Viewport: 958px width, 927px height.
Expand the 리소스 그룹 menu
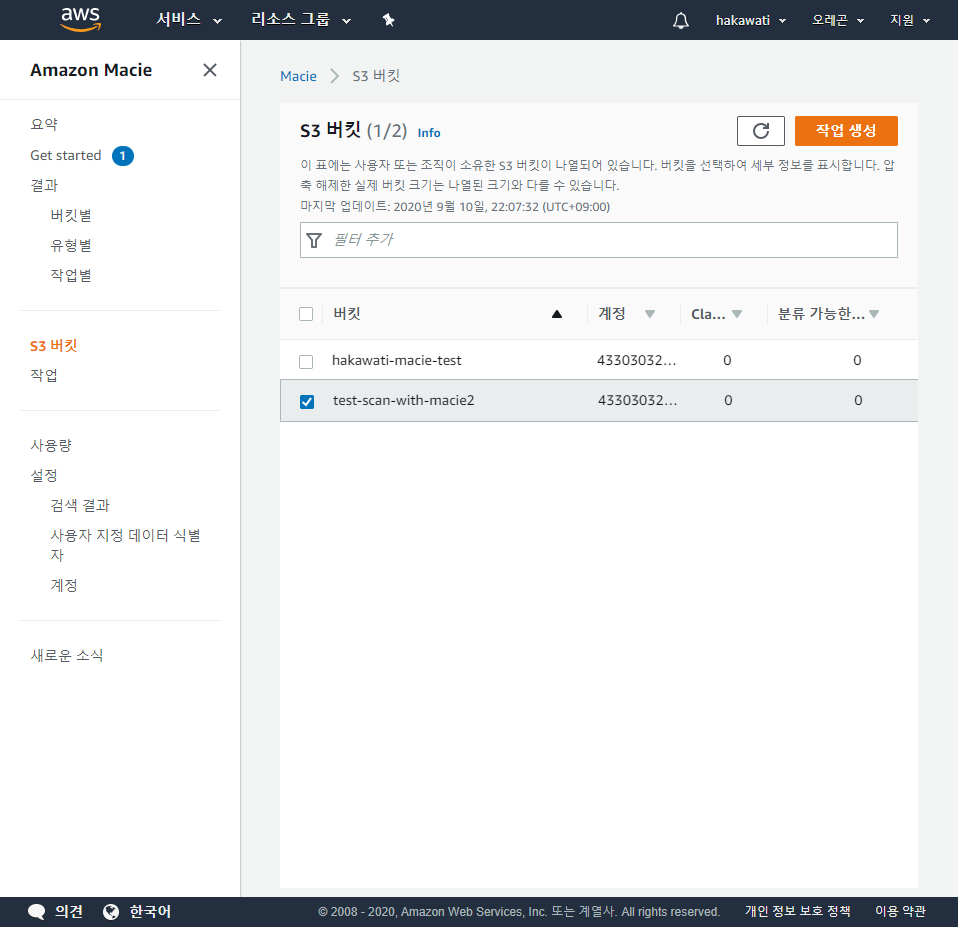[301, 20]
